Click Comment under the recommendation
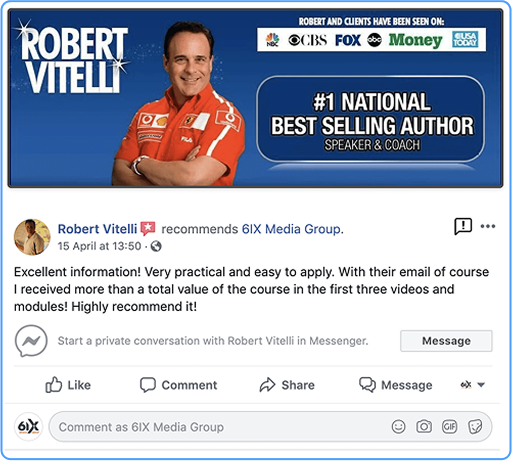The image size is (512, 461). pyautogui.click(x=178, y=385)
